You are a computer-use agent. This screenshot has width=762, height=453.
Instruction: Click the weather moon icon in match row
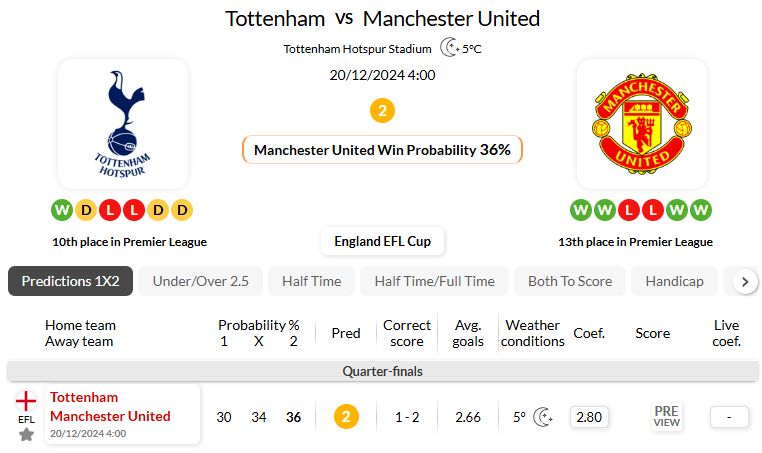tap(543, 417)
